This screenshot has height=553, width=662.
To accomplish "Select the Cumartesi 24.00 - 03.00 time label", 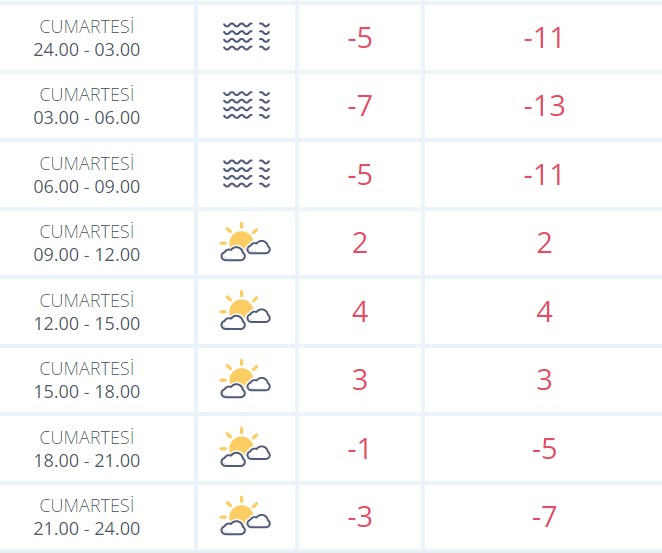I will [87, 38].
